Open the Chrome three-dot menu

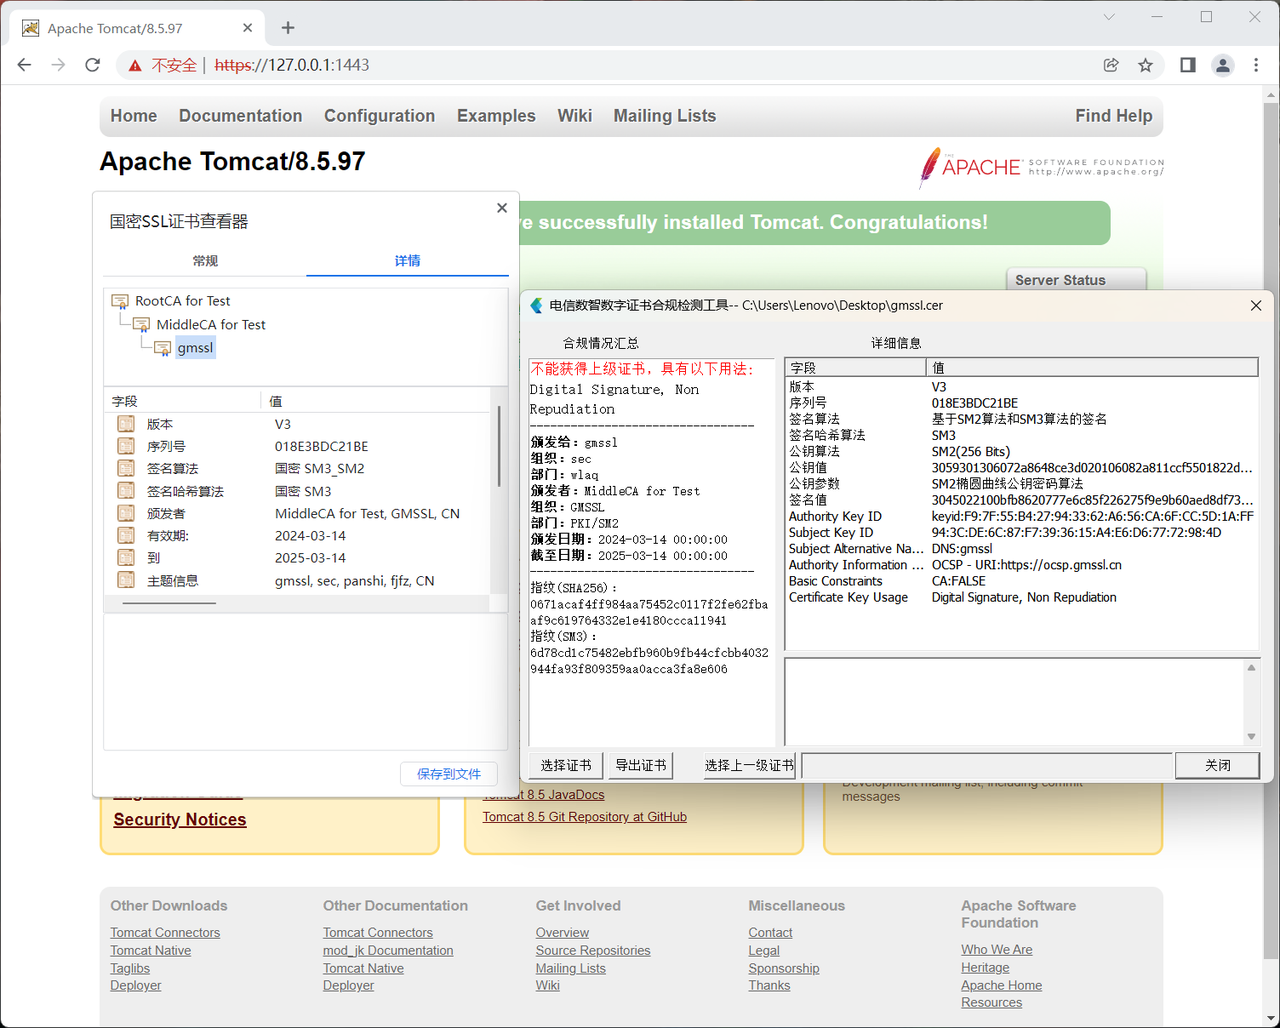1257,65
